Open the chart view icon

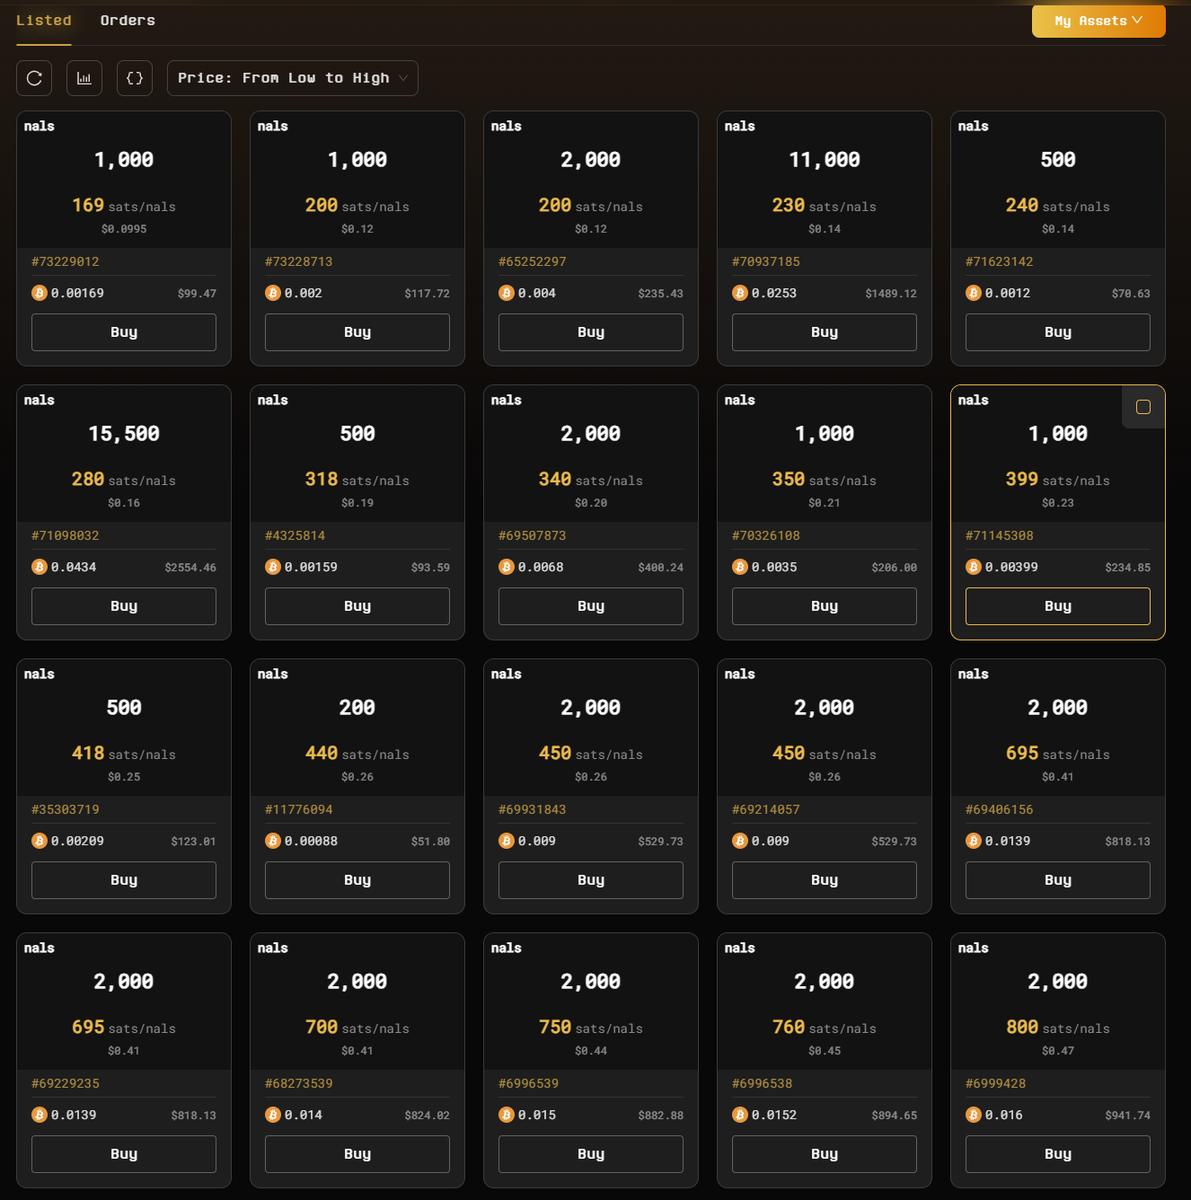[84, 78]
